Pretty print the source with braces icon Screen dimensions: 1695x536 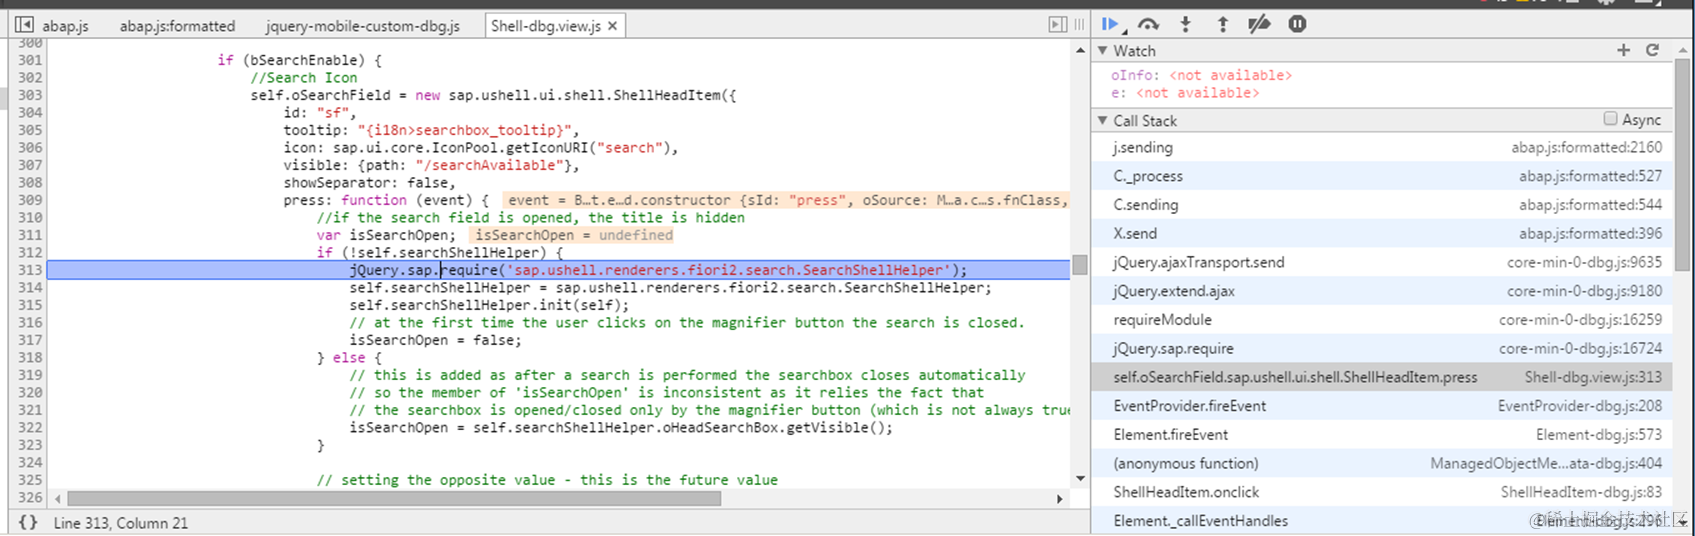(x=28, y=522)
